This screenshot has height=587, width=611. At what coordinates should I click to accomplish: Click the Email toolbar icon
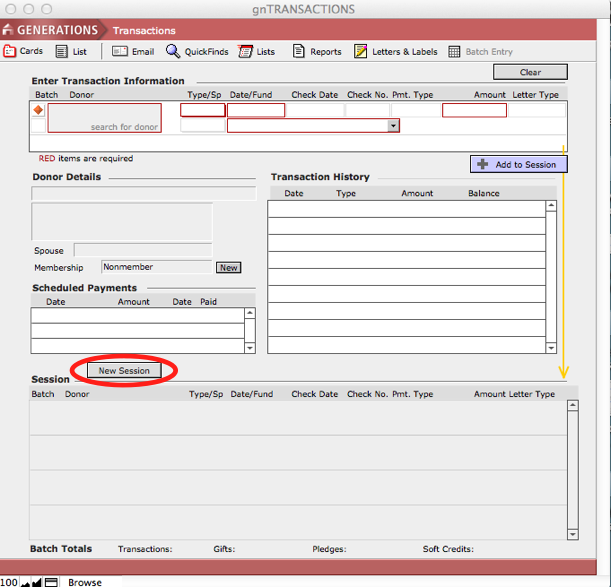(133, 51)
